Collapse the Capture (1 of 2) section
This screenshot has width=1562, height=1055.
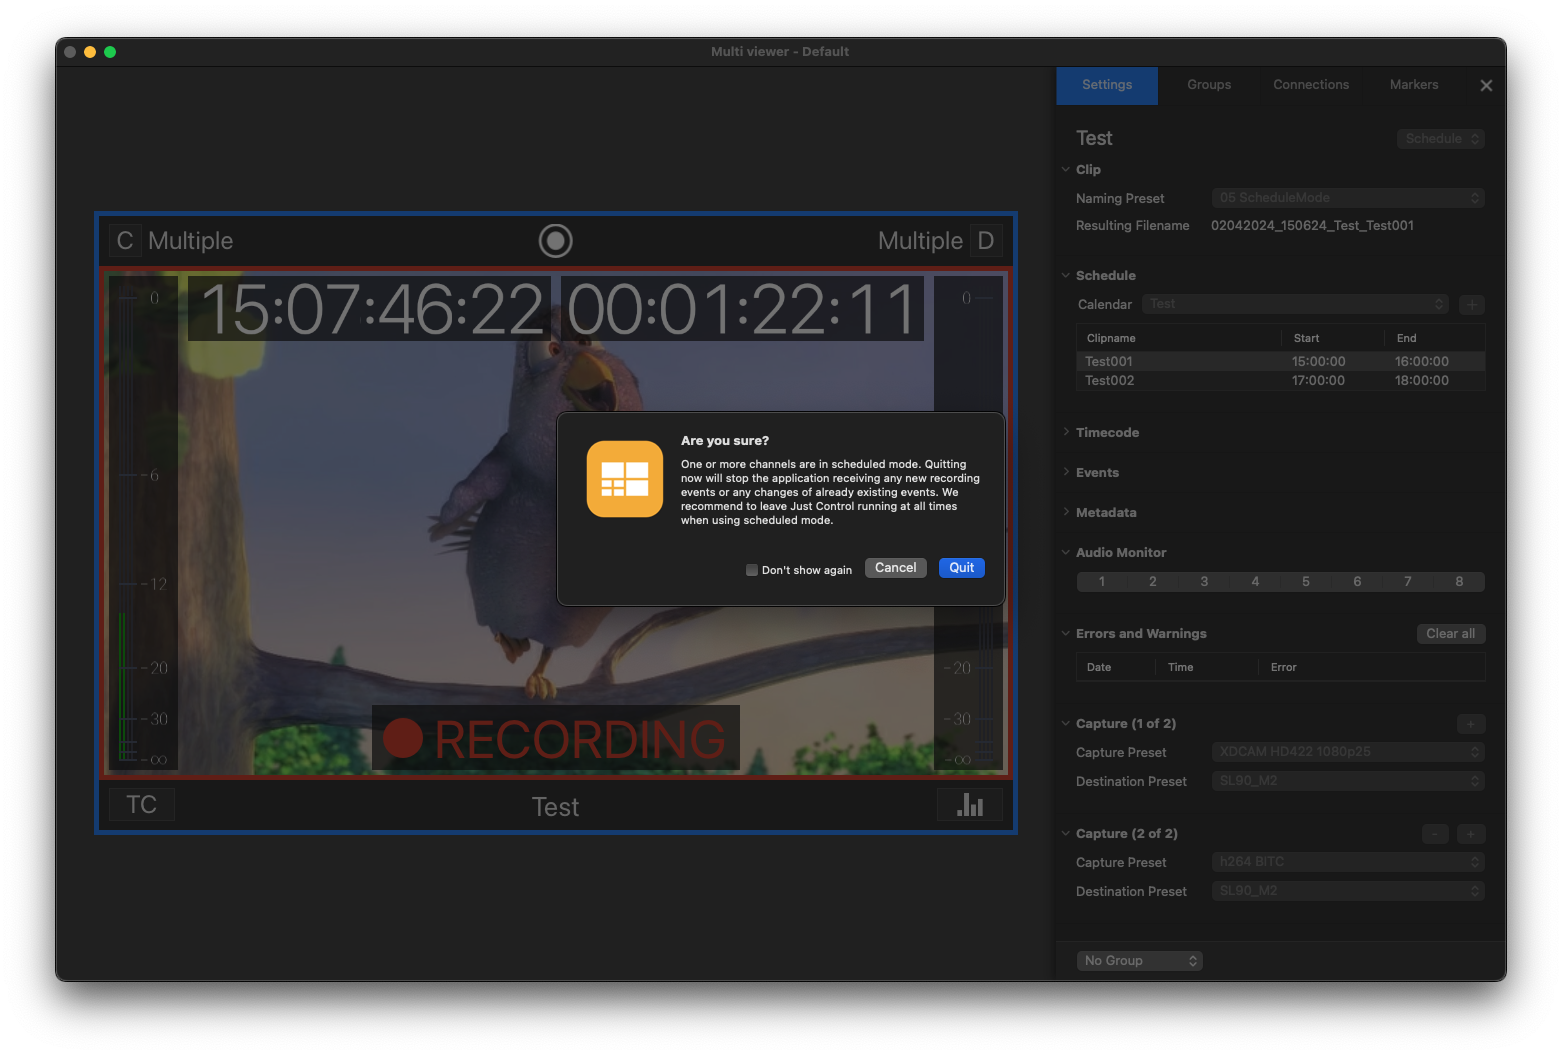point(1066,724)
